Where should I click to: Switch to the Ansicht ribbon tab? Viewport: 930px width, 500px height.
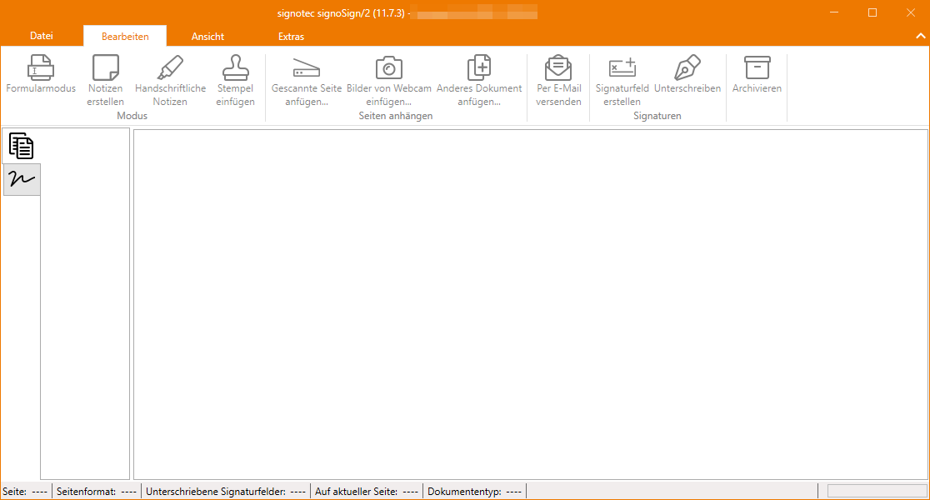coord(208,36)
